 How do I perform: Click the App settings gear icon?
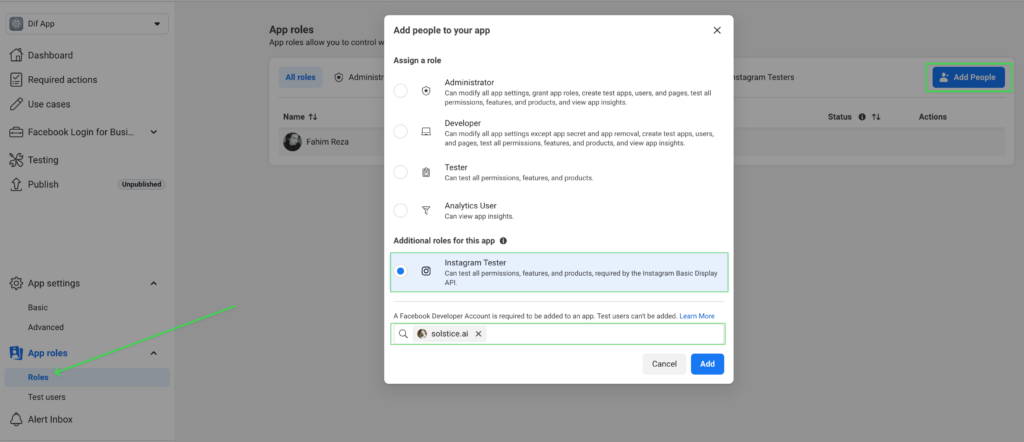(16, 283)
